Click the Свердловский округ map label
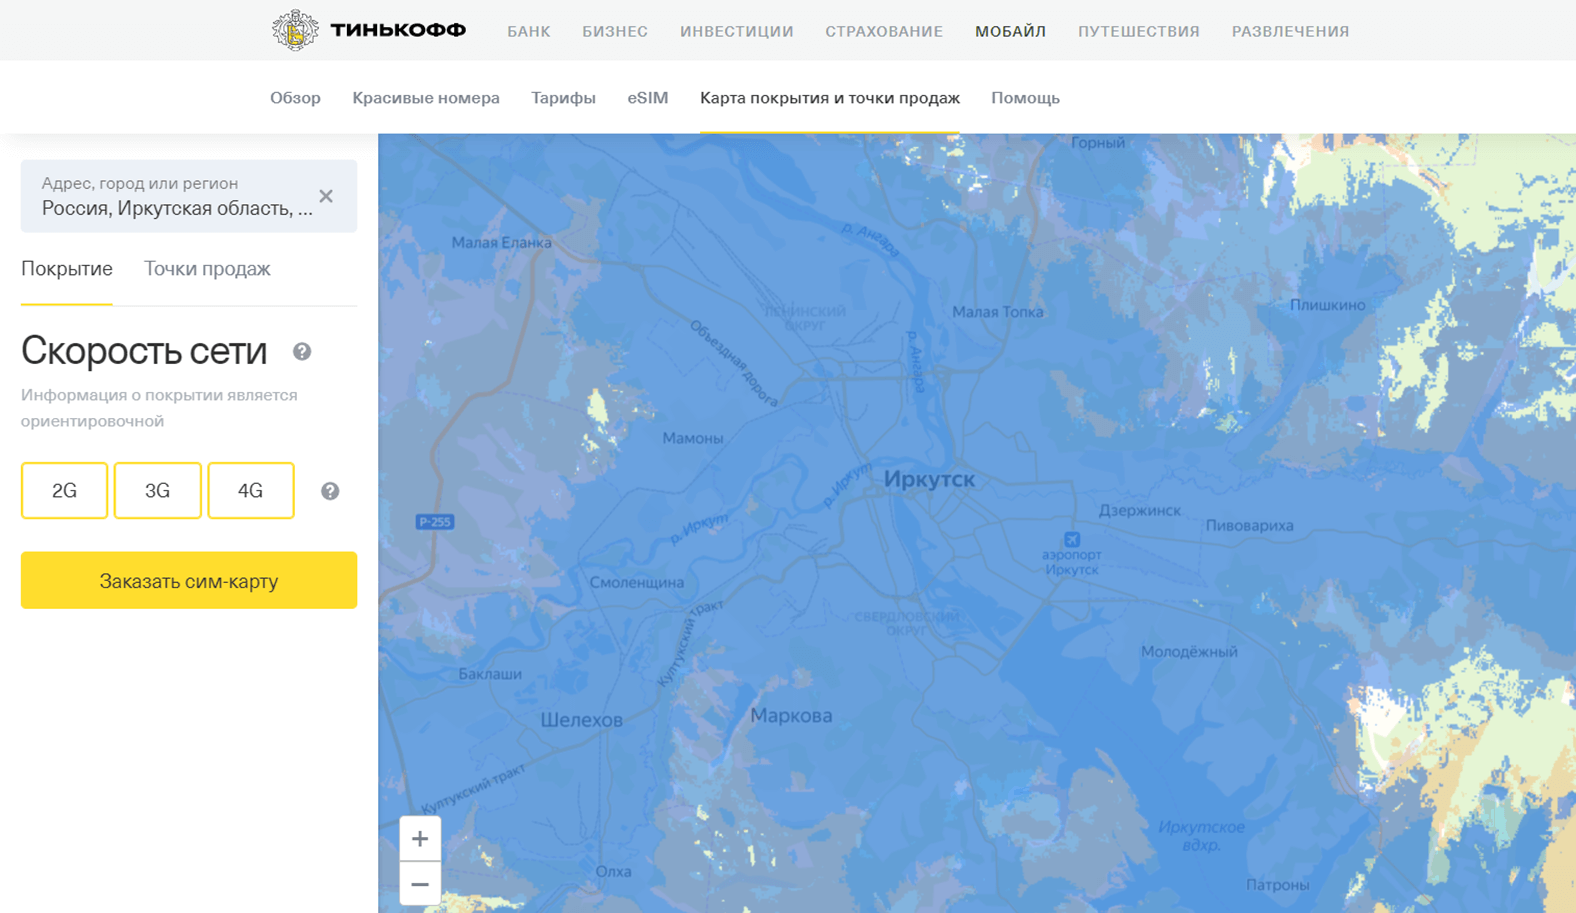The height and width of the screenshot is (913, 1576). (906, 623)
